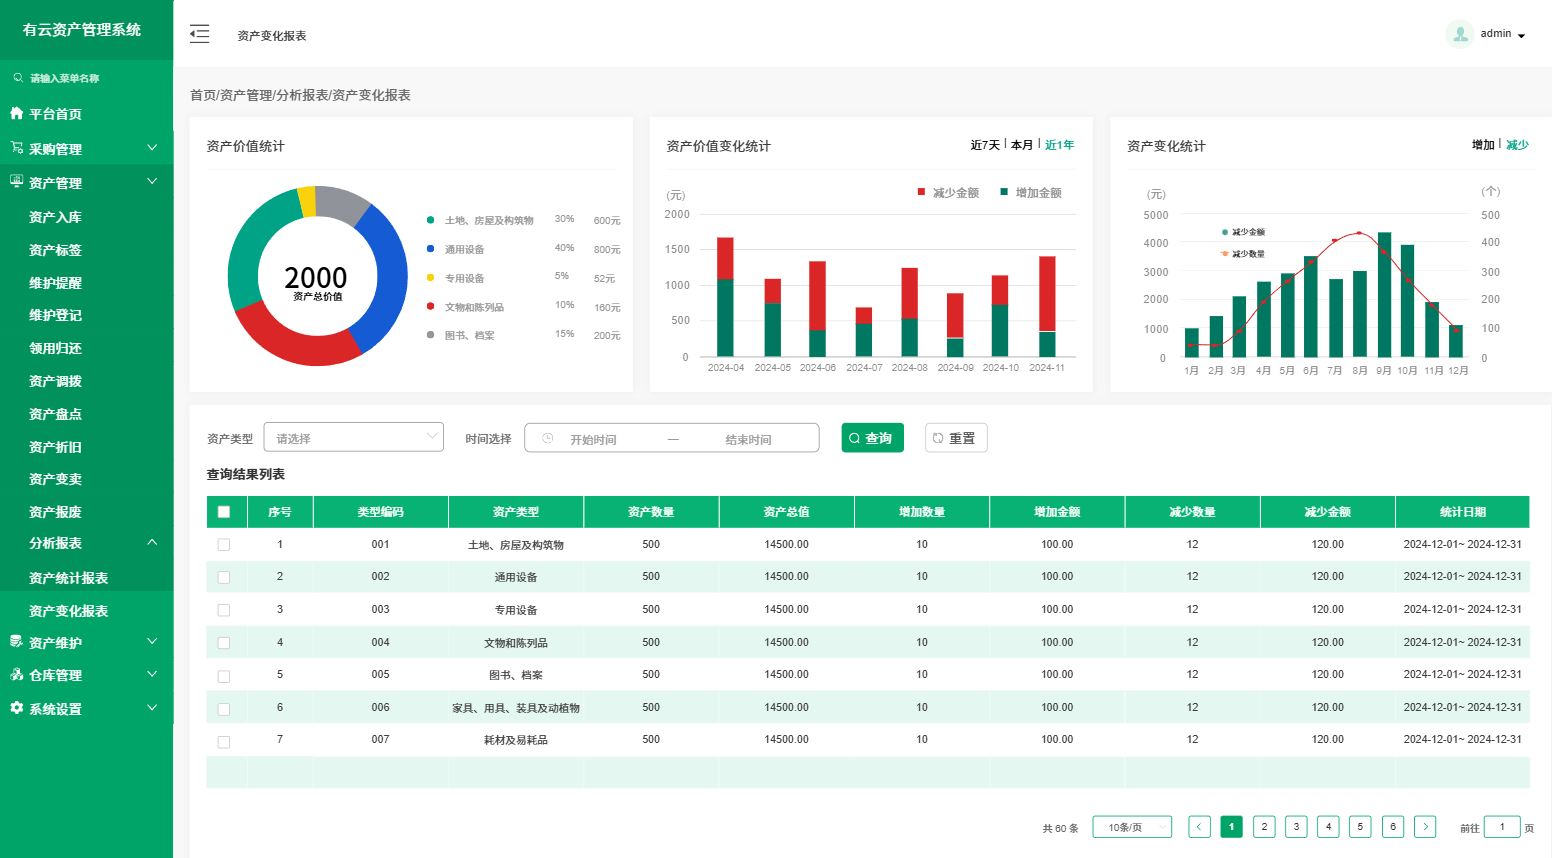Image resolution: width=1552 pixels, height=858 pixels.
Task: Click the 资产维护 sidebar icon
Action: [x=16, y=642]
